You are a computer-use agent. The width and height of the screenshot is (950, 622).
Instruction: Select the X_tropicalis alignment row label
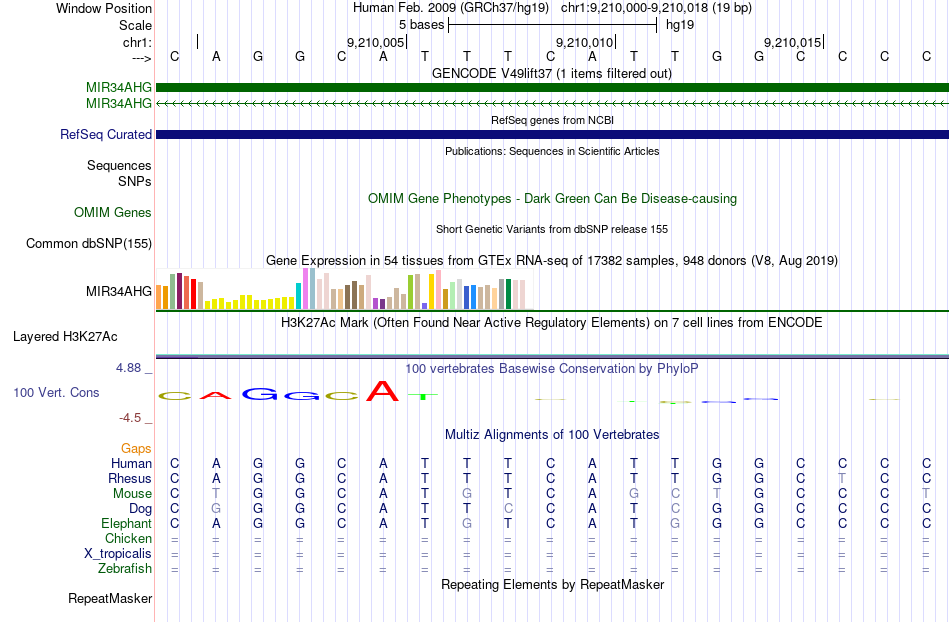coord(118,554)
